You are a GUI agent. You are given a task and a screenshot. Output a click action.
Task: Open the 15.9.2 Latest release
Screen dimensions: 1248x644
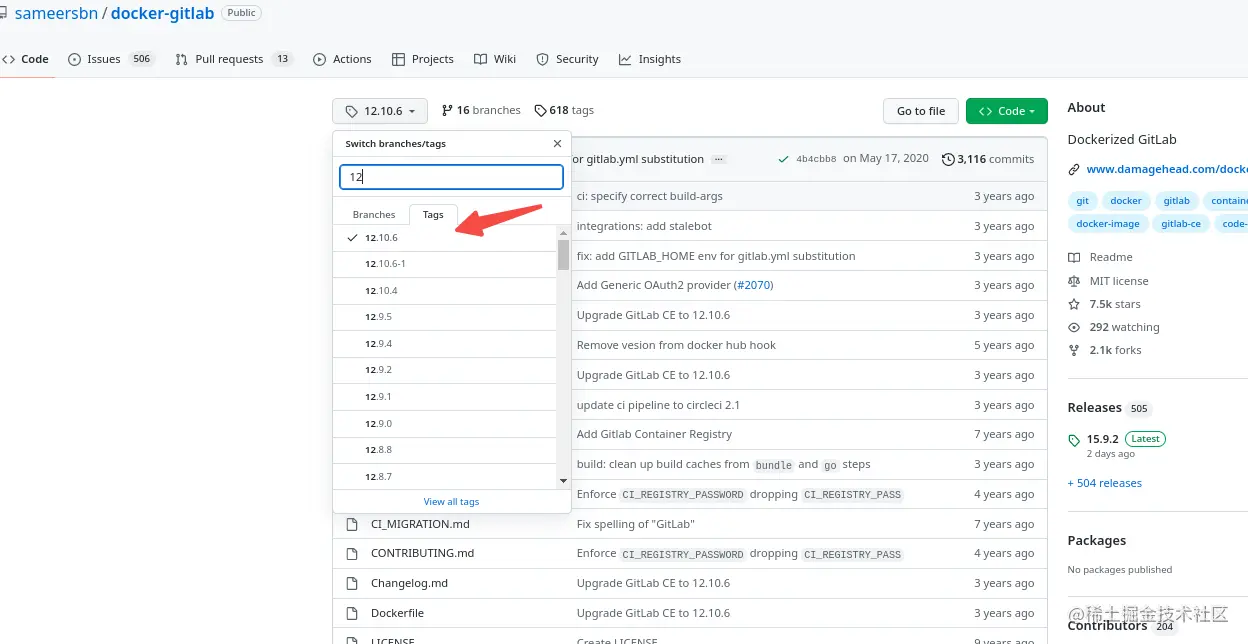1117,445
